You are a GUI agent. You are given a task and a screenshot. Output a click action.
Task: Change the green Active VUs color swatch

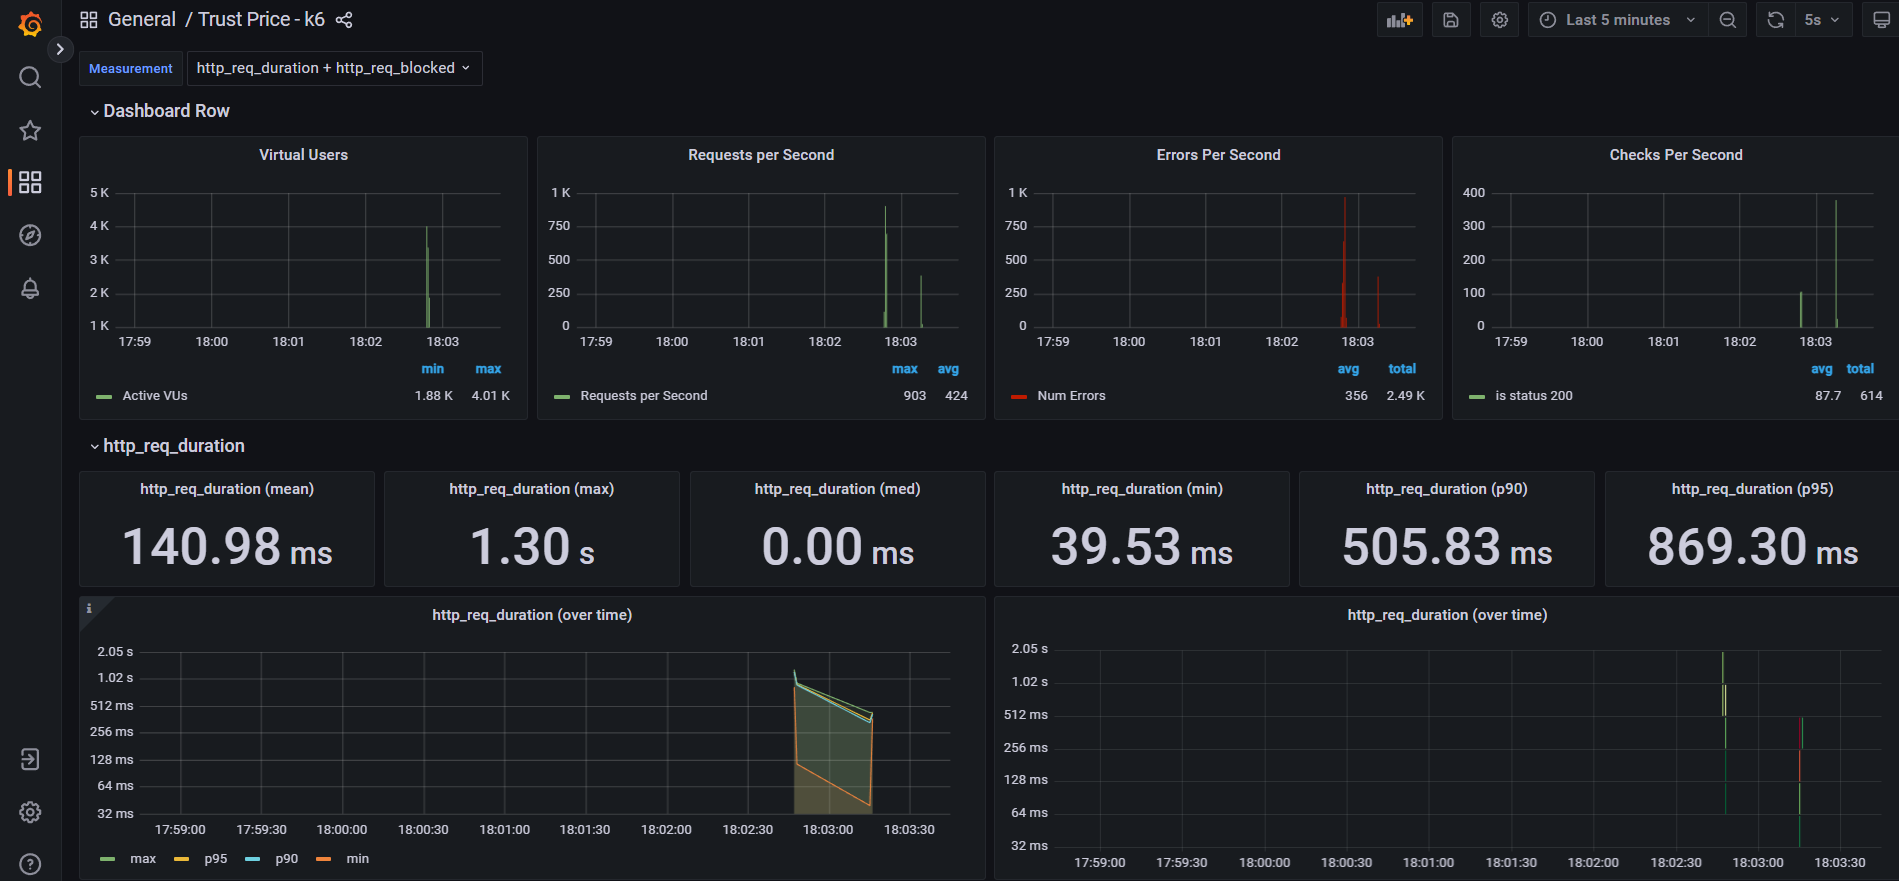click(x=104, y=397)
